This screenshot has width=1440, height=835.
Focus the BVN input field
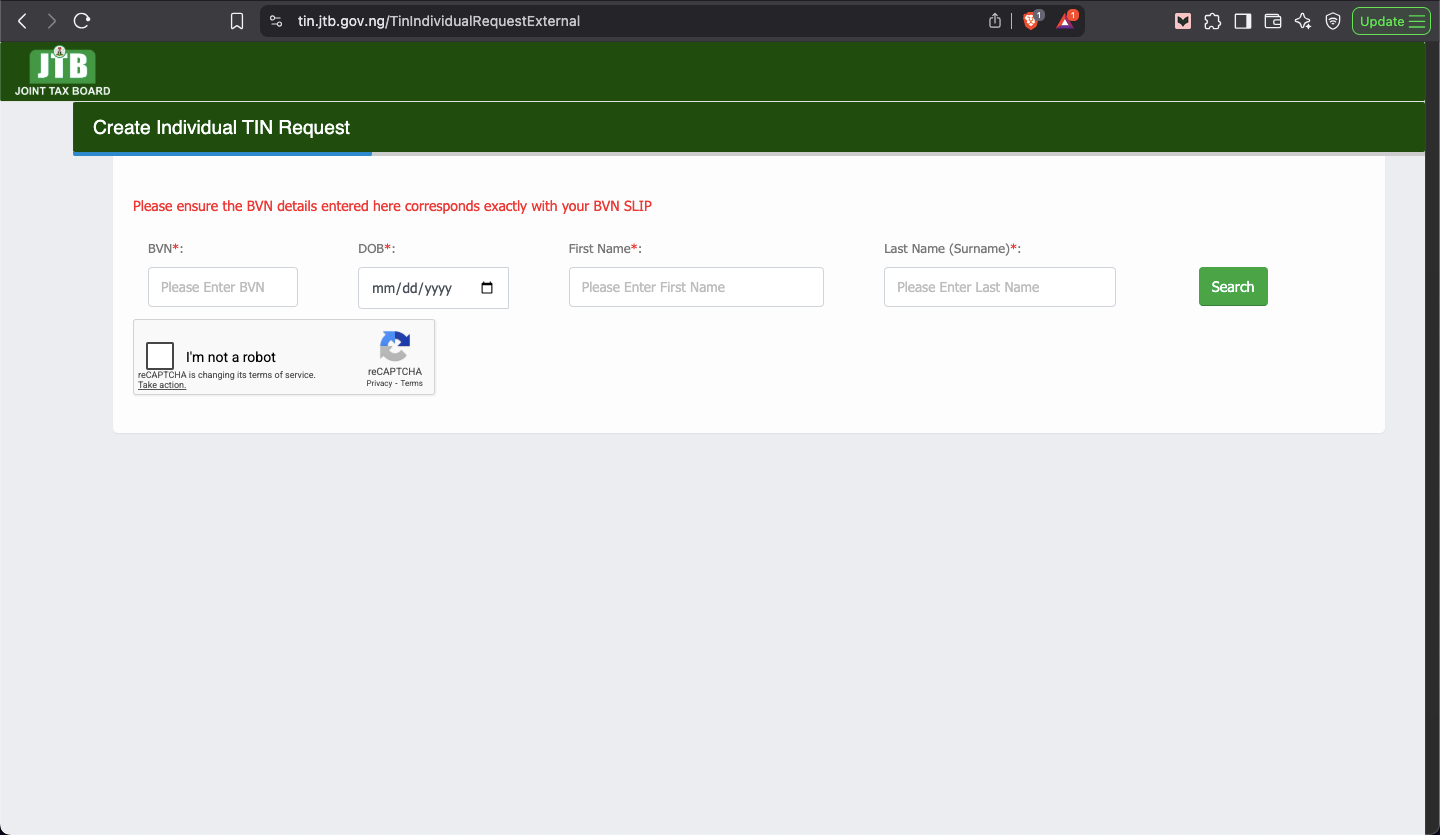click(223, 287)
